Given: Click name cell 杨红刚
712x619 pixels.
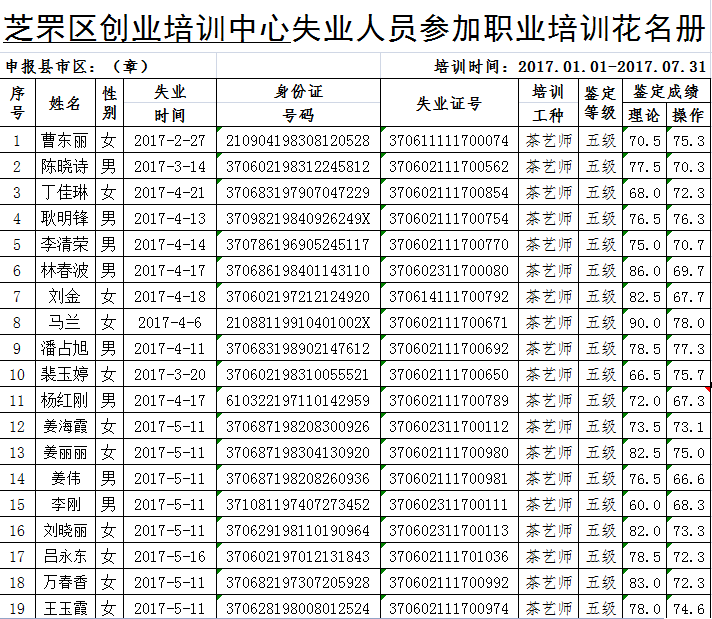Looking at the screenshot, I should tap(65, 400).
